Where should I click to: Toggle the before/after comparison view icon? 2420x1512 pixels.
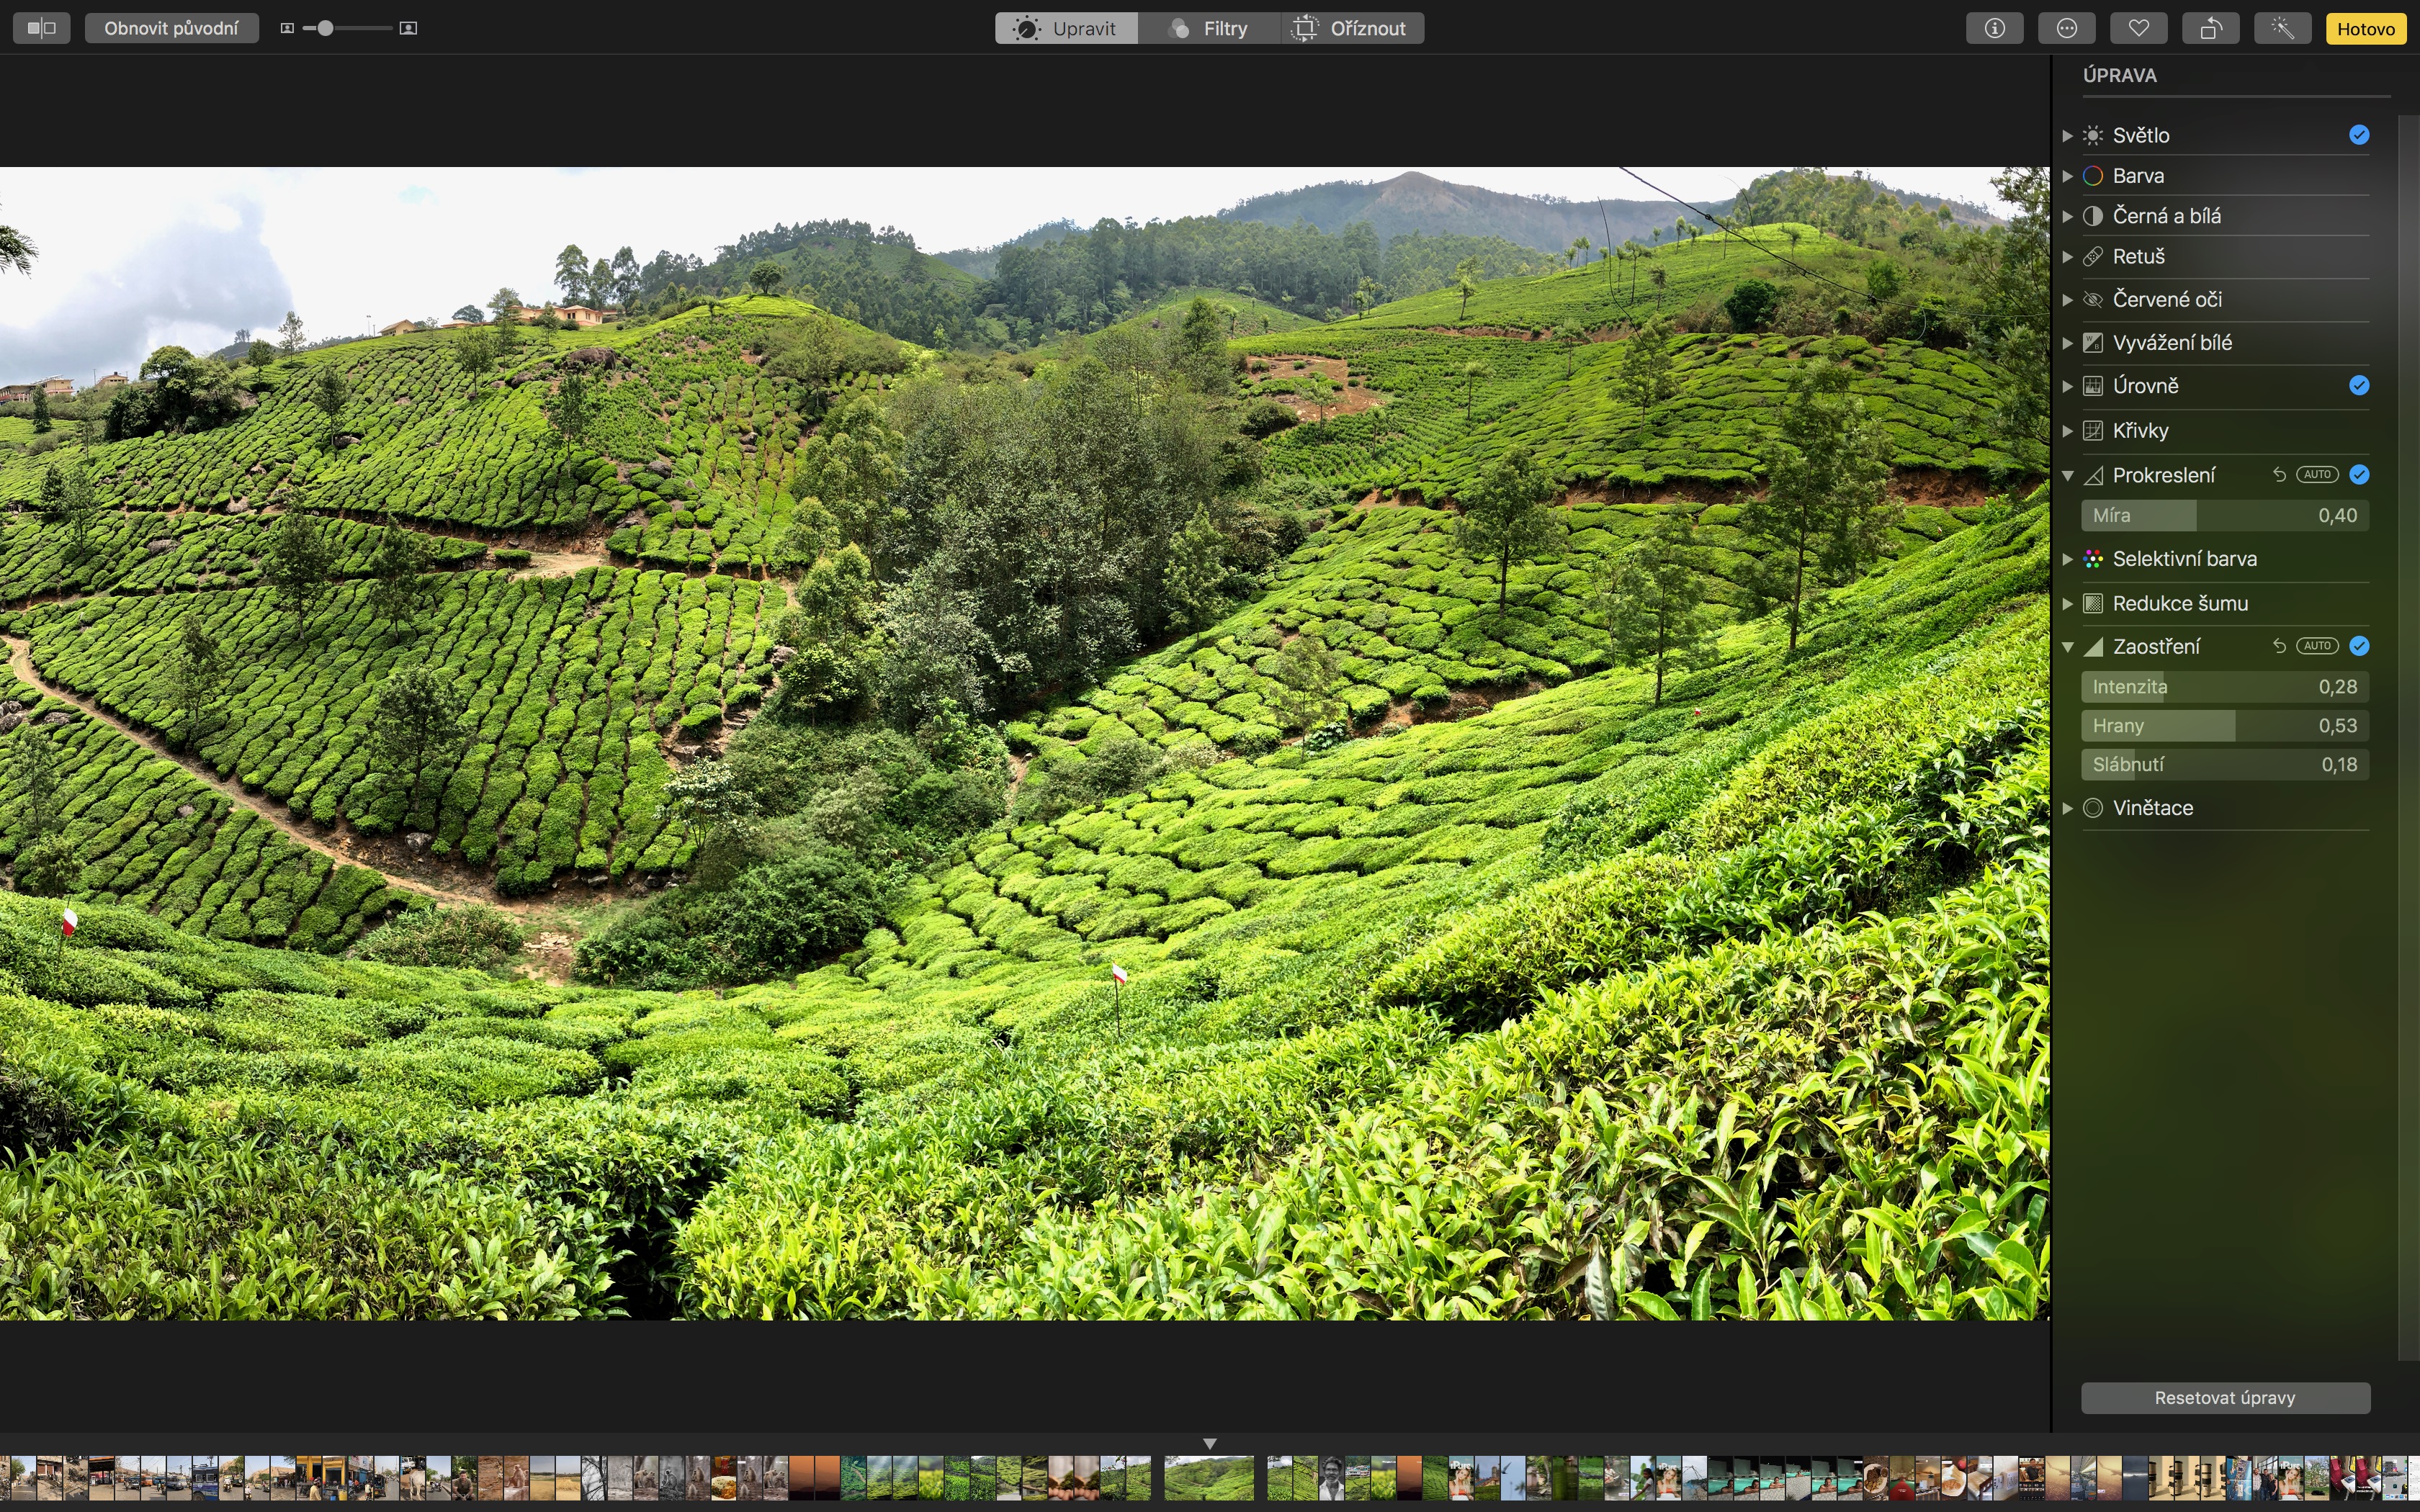point(41,28)
